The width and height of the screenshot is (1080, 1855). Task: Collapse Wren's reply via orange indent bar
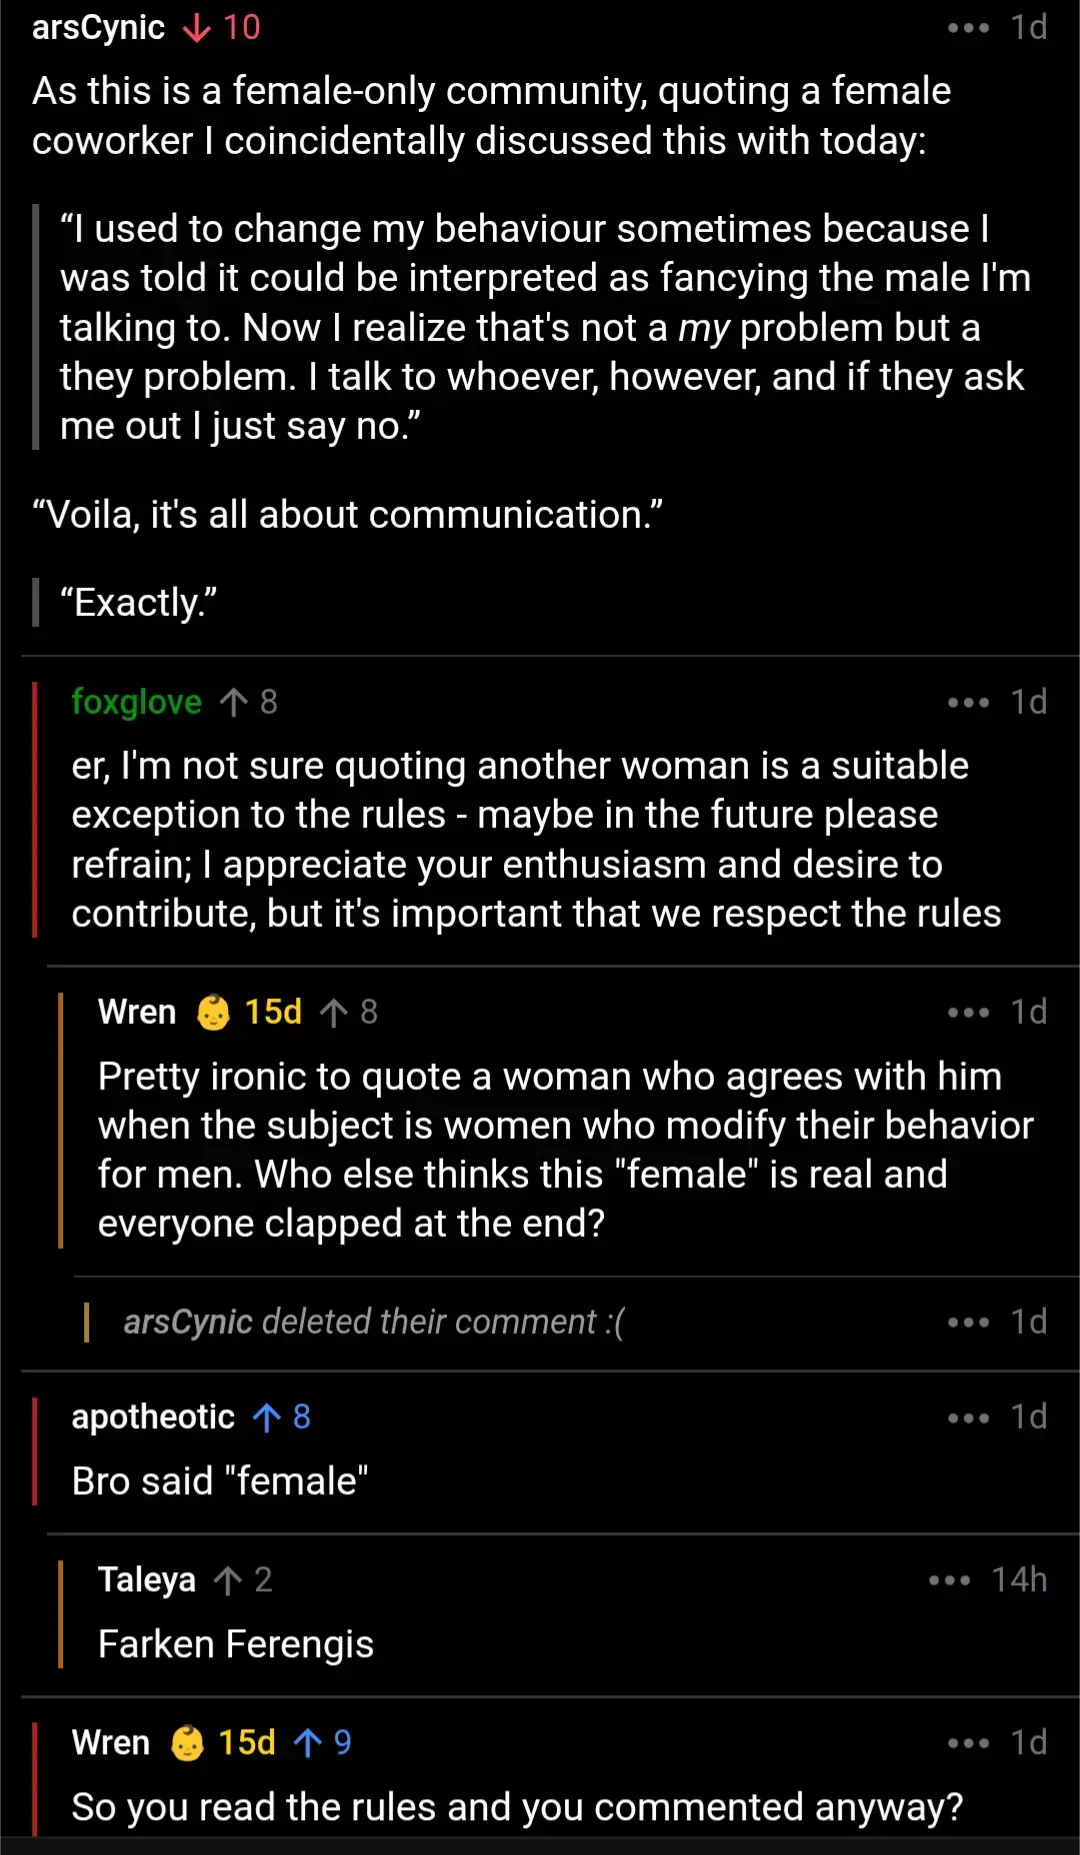(61, 1120)
